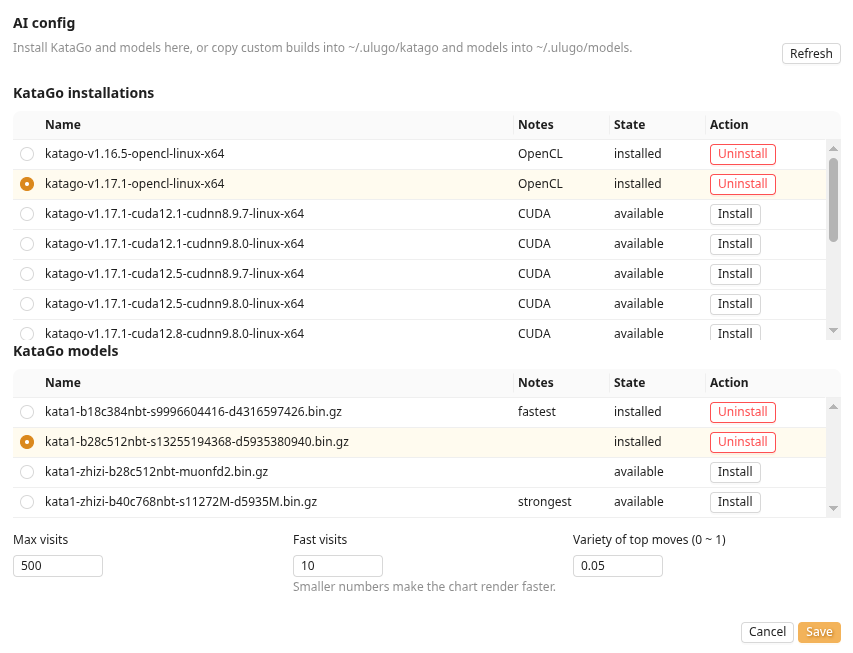Choose kata1-zhizi-b28c512nbt-muonfd2 model radio
The image size is (853, 653).
[27, 472]
